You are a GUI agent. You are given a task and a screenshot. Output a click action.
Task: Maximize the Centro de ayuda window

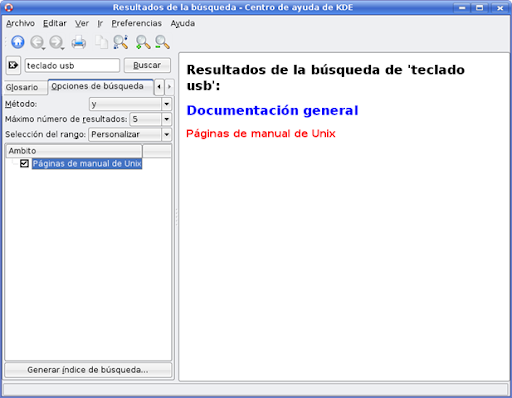tap(480, 8)
